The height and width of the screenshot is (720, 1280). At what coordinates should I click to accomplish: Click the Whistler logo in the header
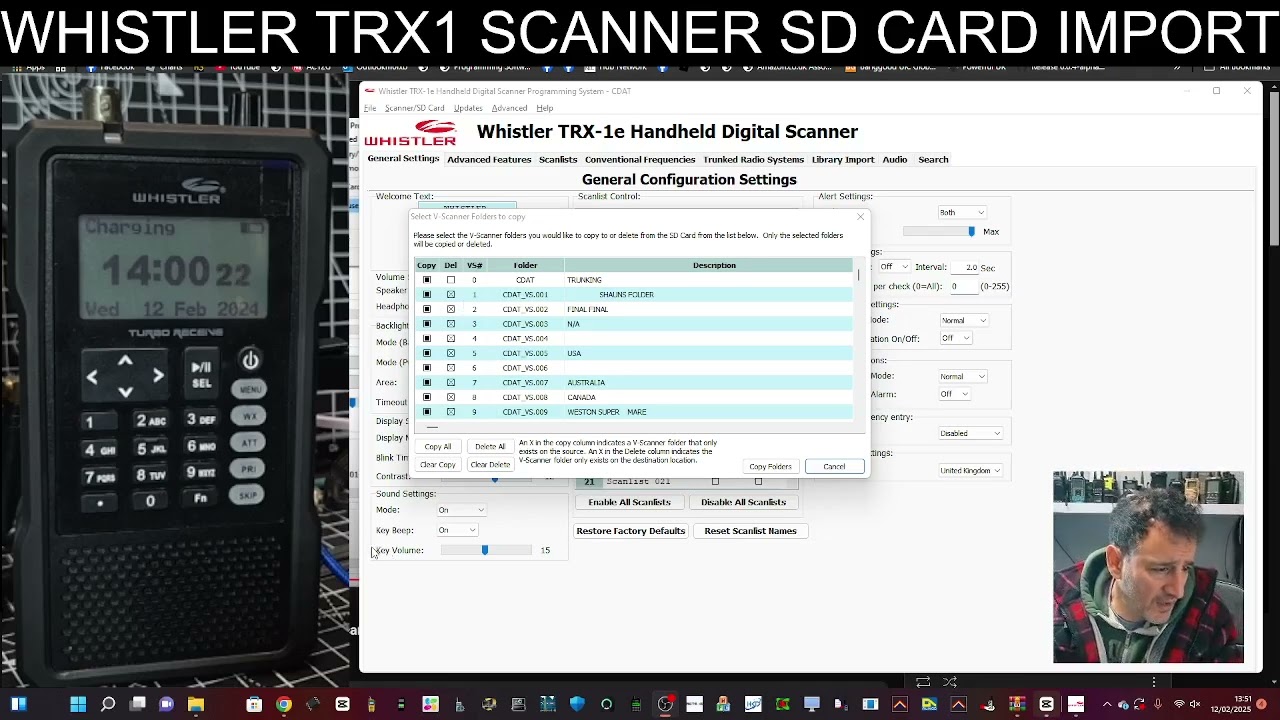pyautogui.click(x=410, y=133)
